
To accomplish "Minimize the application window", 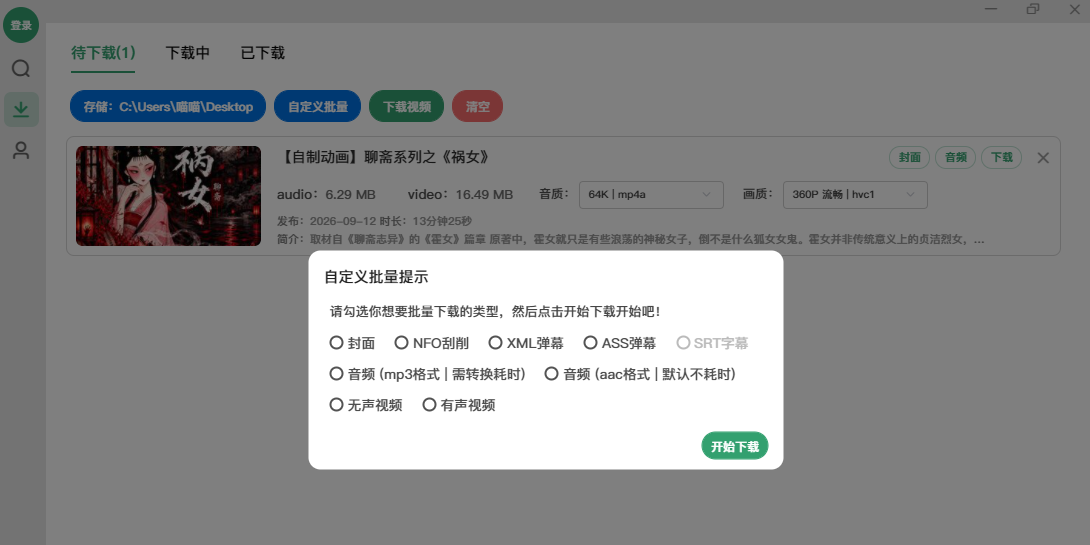I will coord(991,9).
